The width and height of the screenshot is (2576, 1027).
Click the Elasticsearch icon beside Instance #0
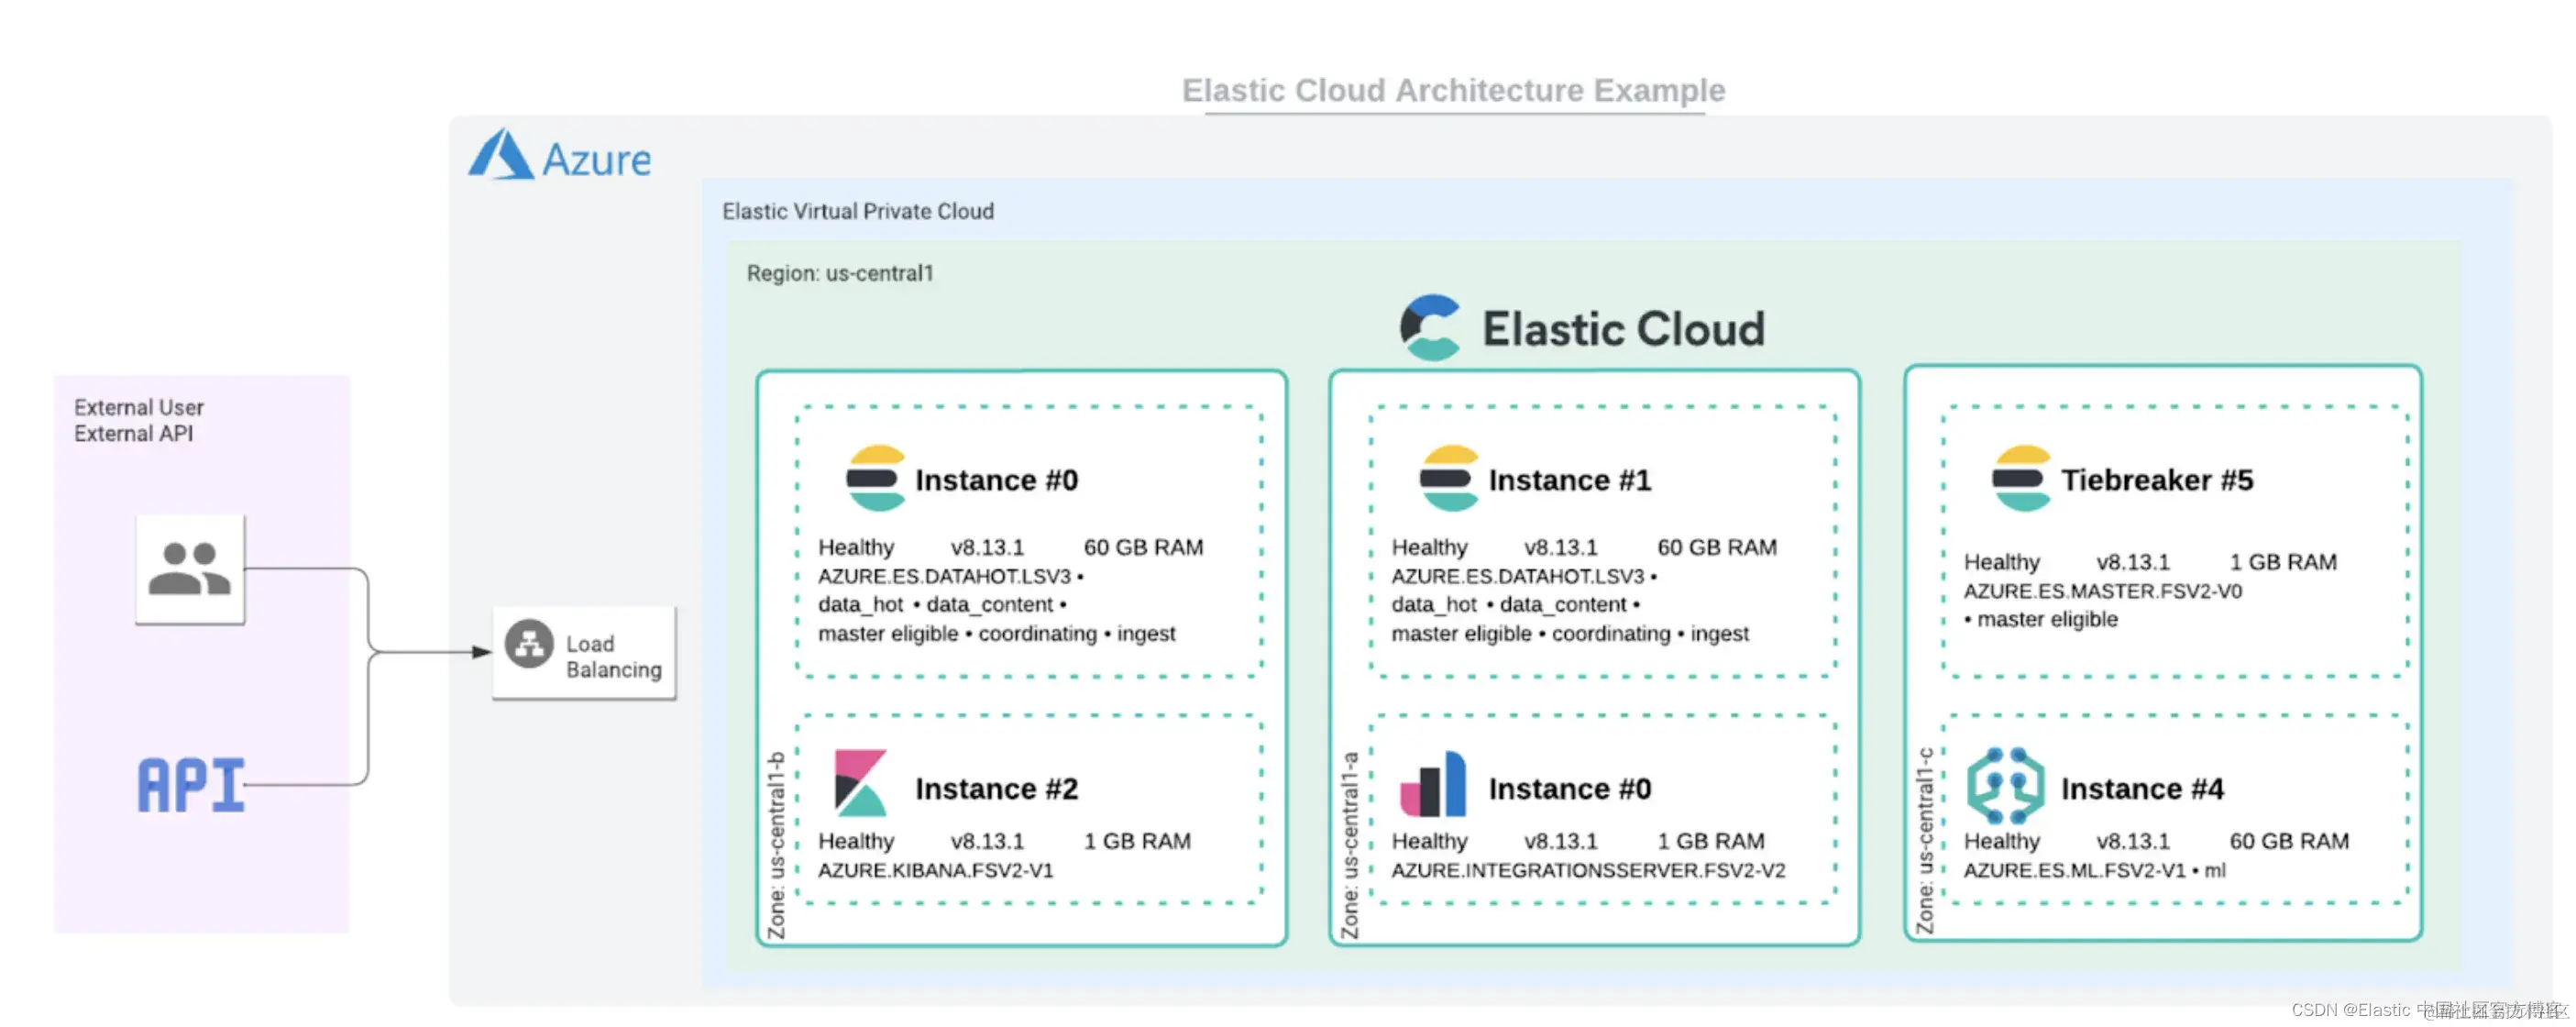[x=875, y=479]
